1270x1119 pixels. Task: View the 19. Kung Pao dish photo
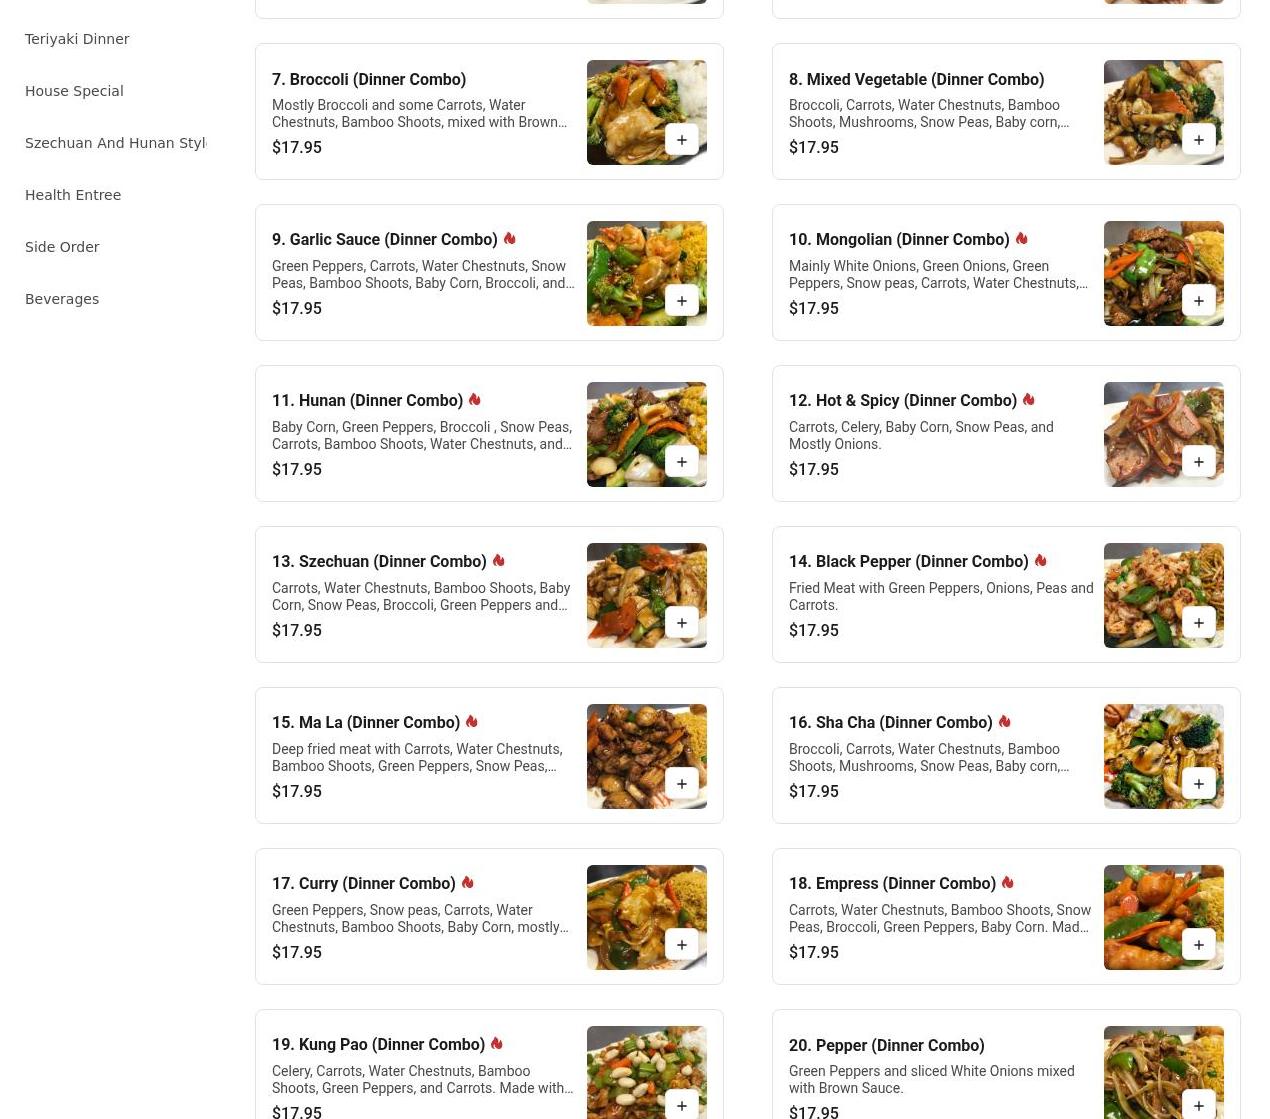pos(646,1072)
